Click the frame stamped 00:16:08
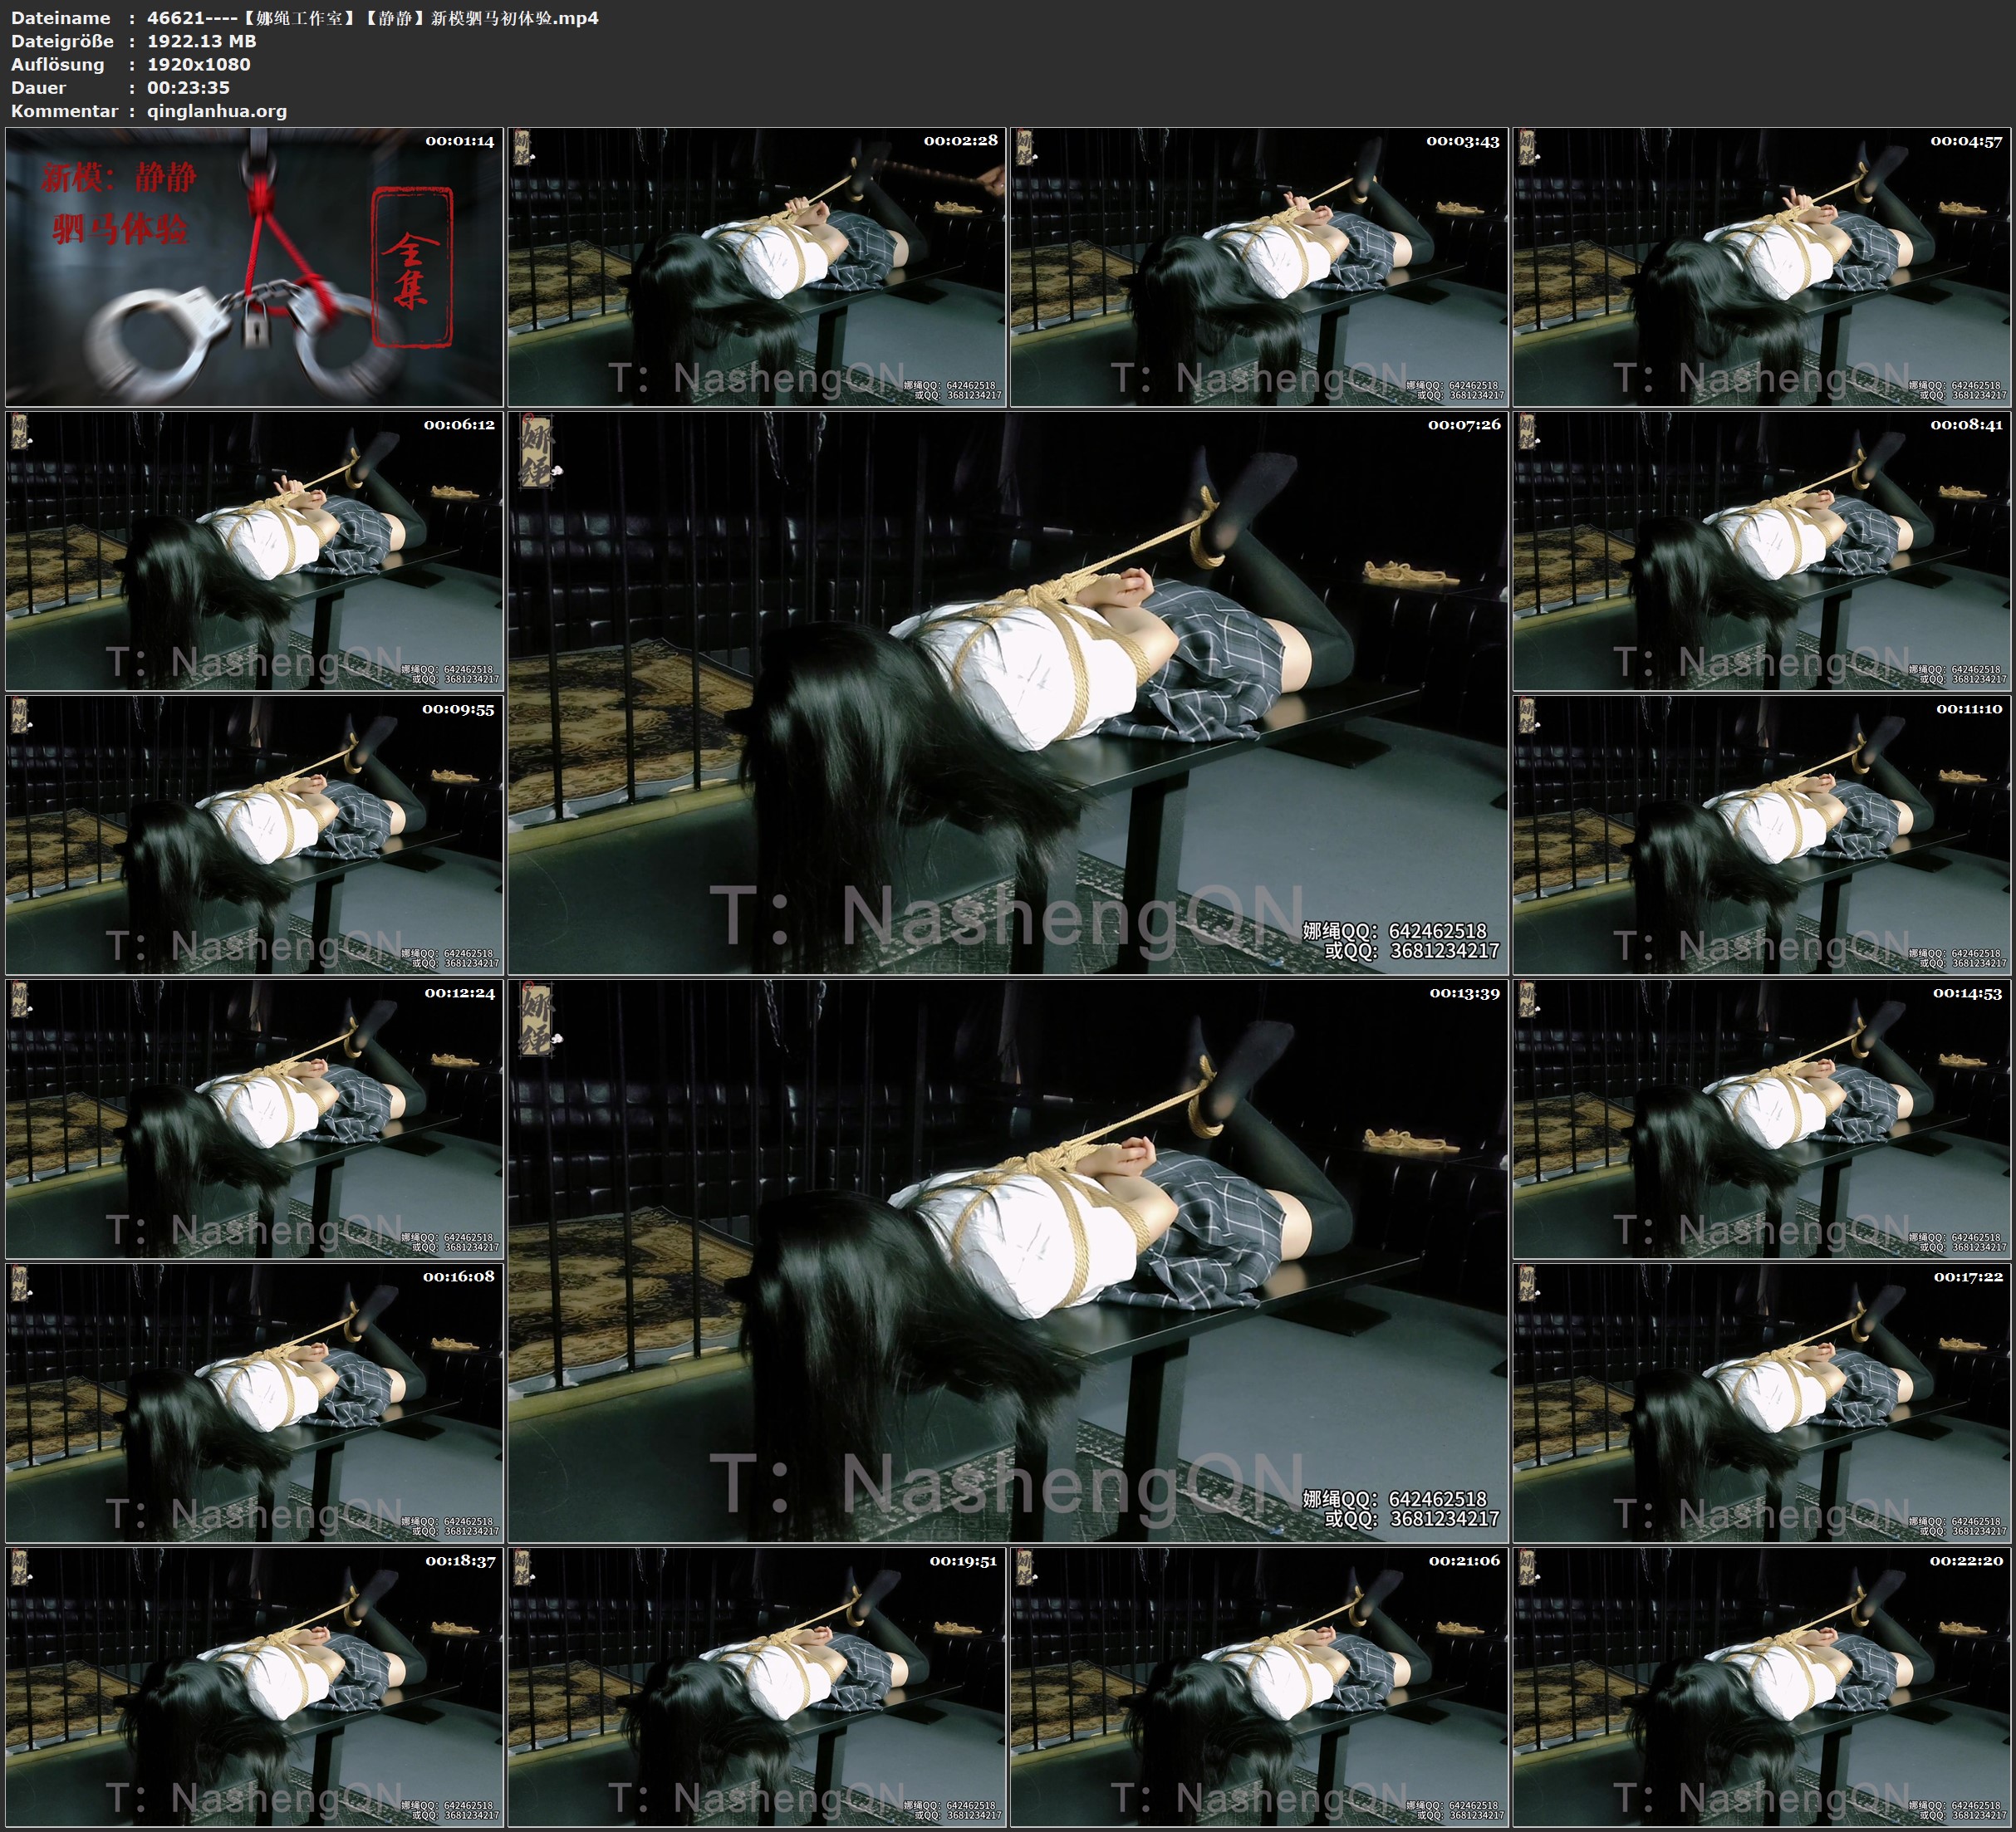2016x1832 pixels. [254, 1403]
